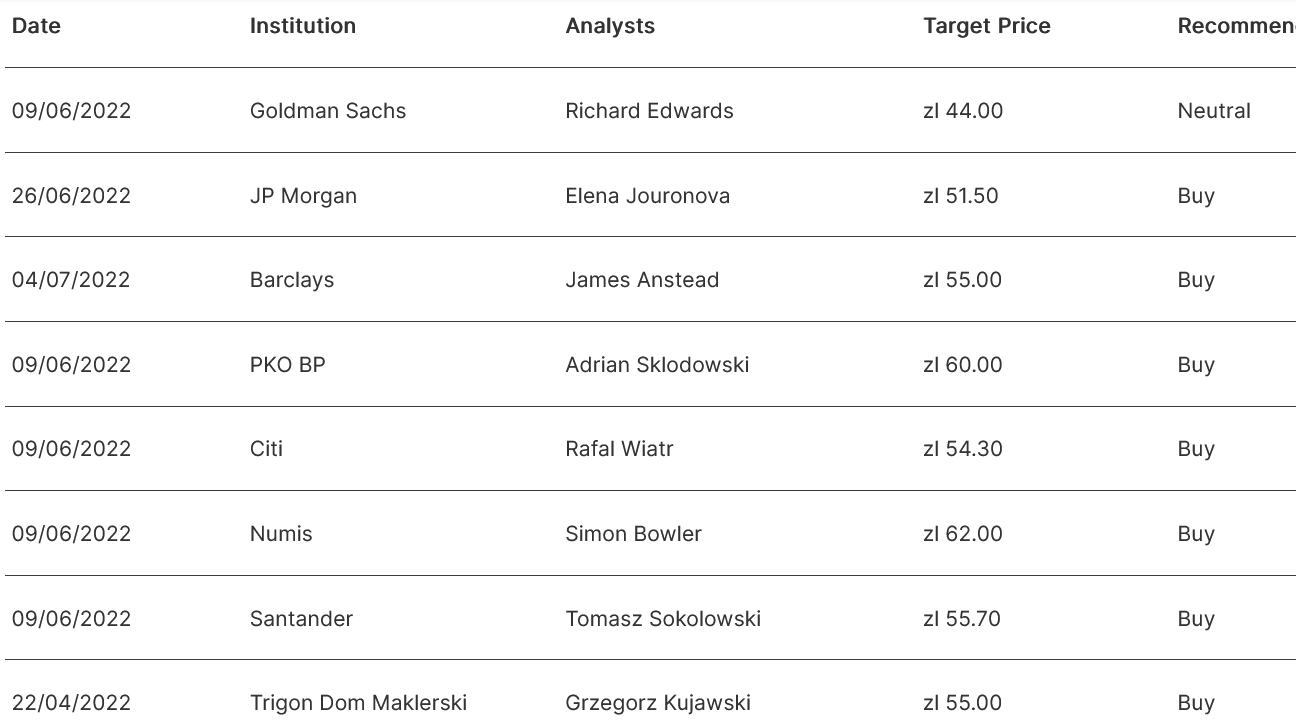Click the Institution column header
Viewport: 1298px width, 727px height.
pos(302,26)
